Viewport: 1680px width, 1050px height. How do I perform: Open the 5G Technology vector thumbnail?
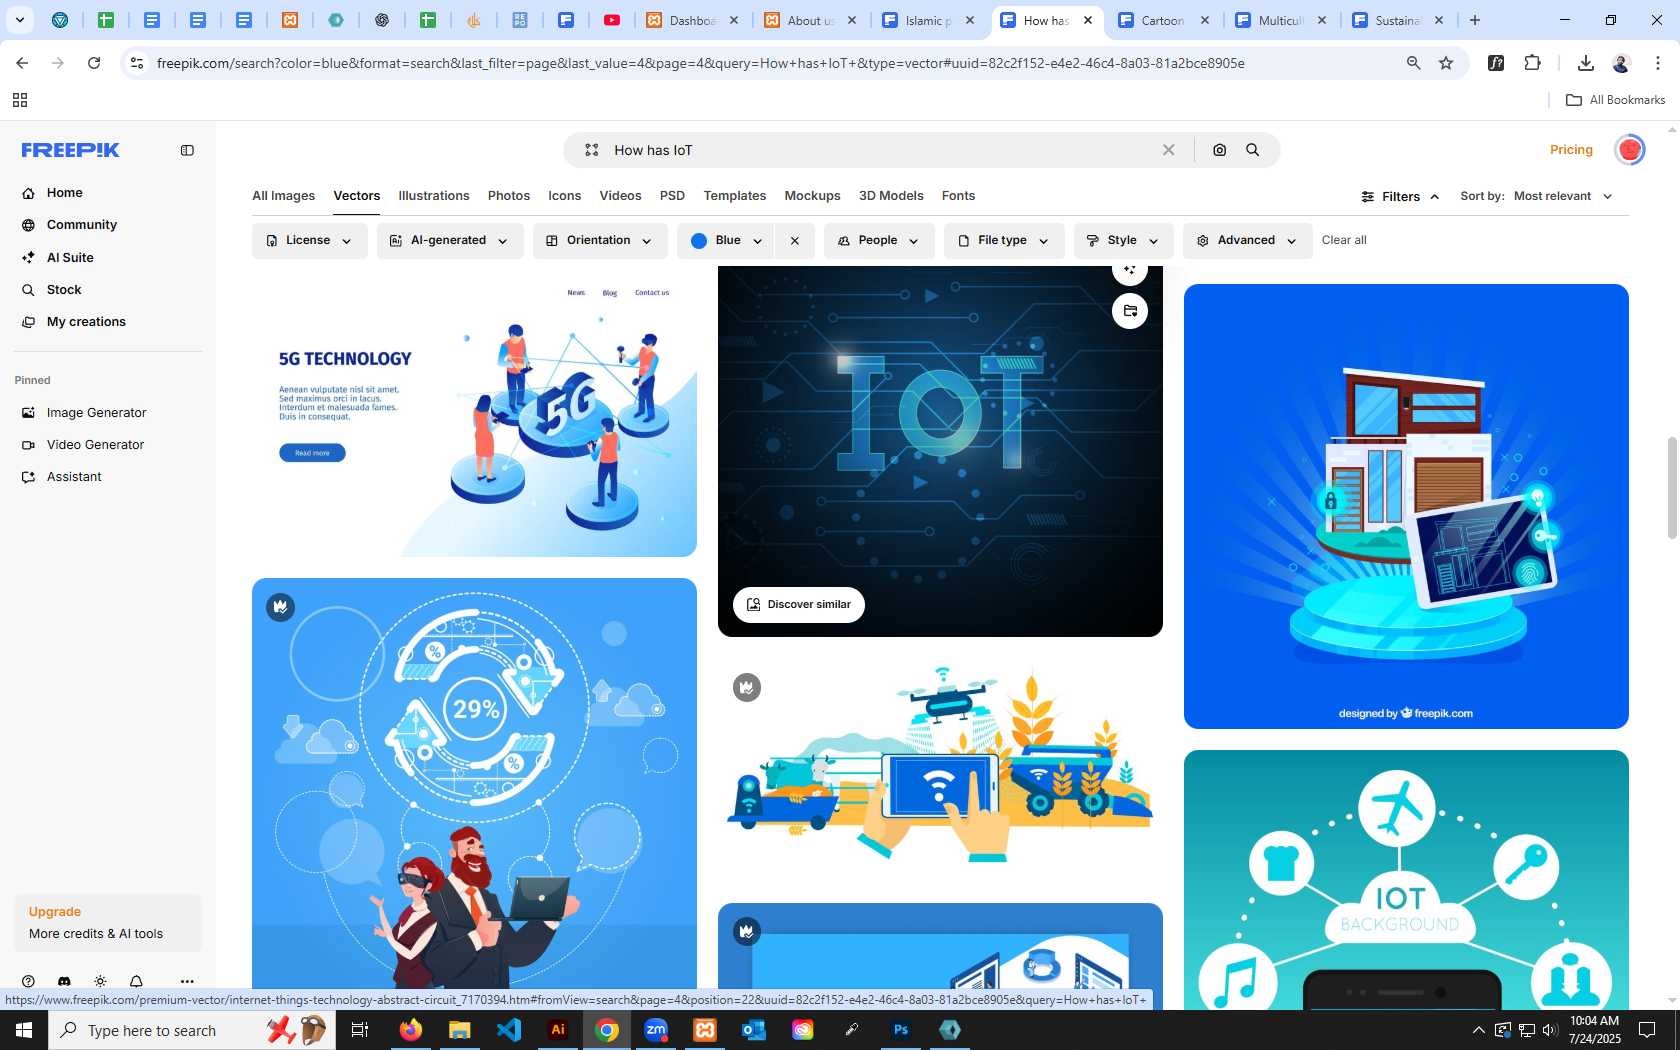coord(474,412)
